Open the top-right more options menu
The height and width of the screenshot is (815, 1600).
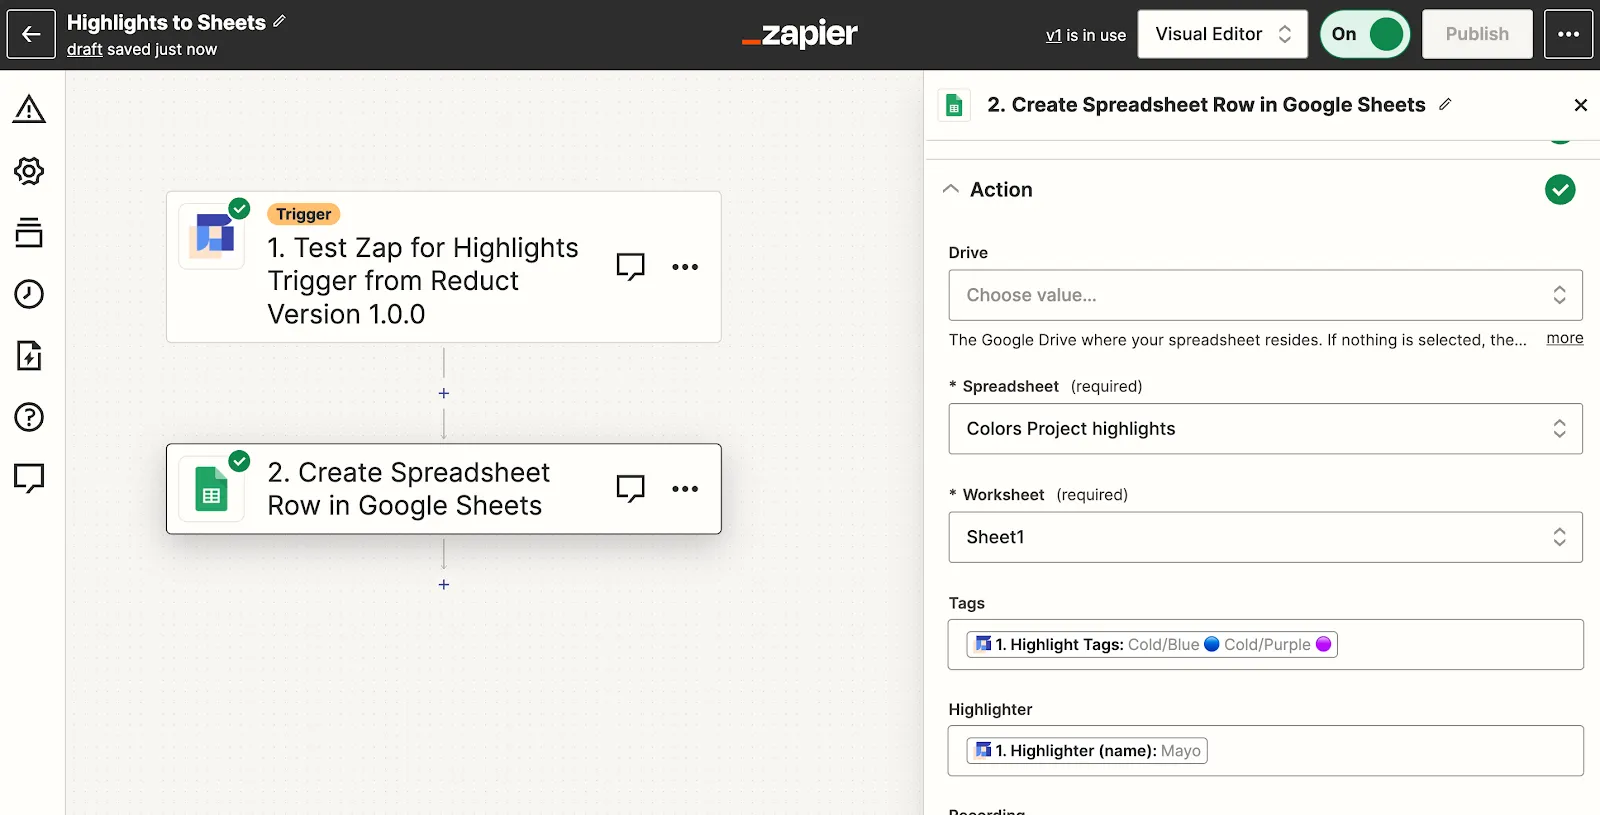click(1568, 34)
